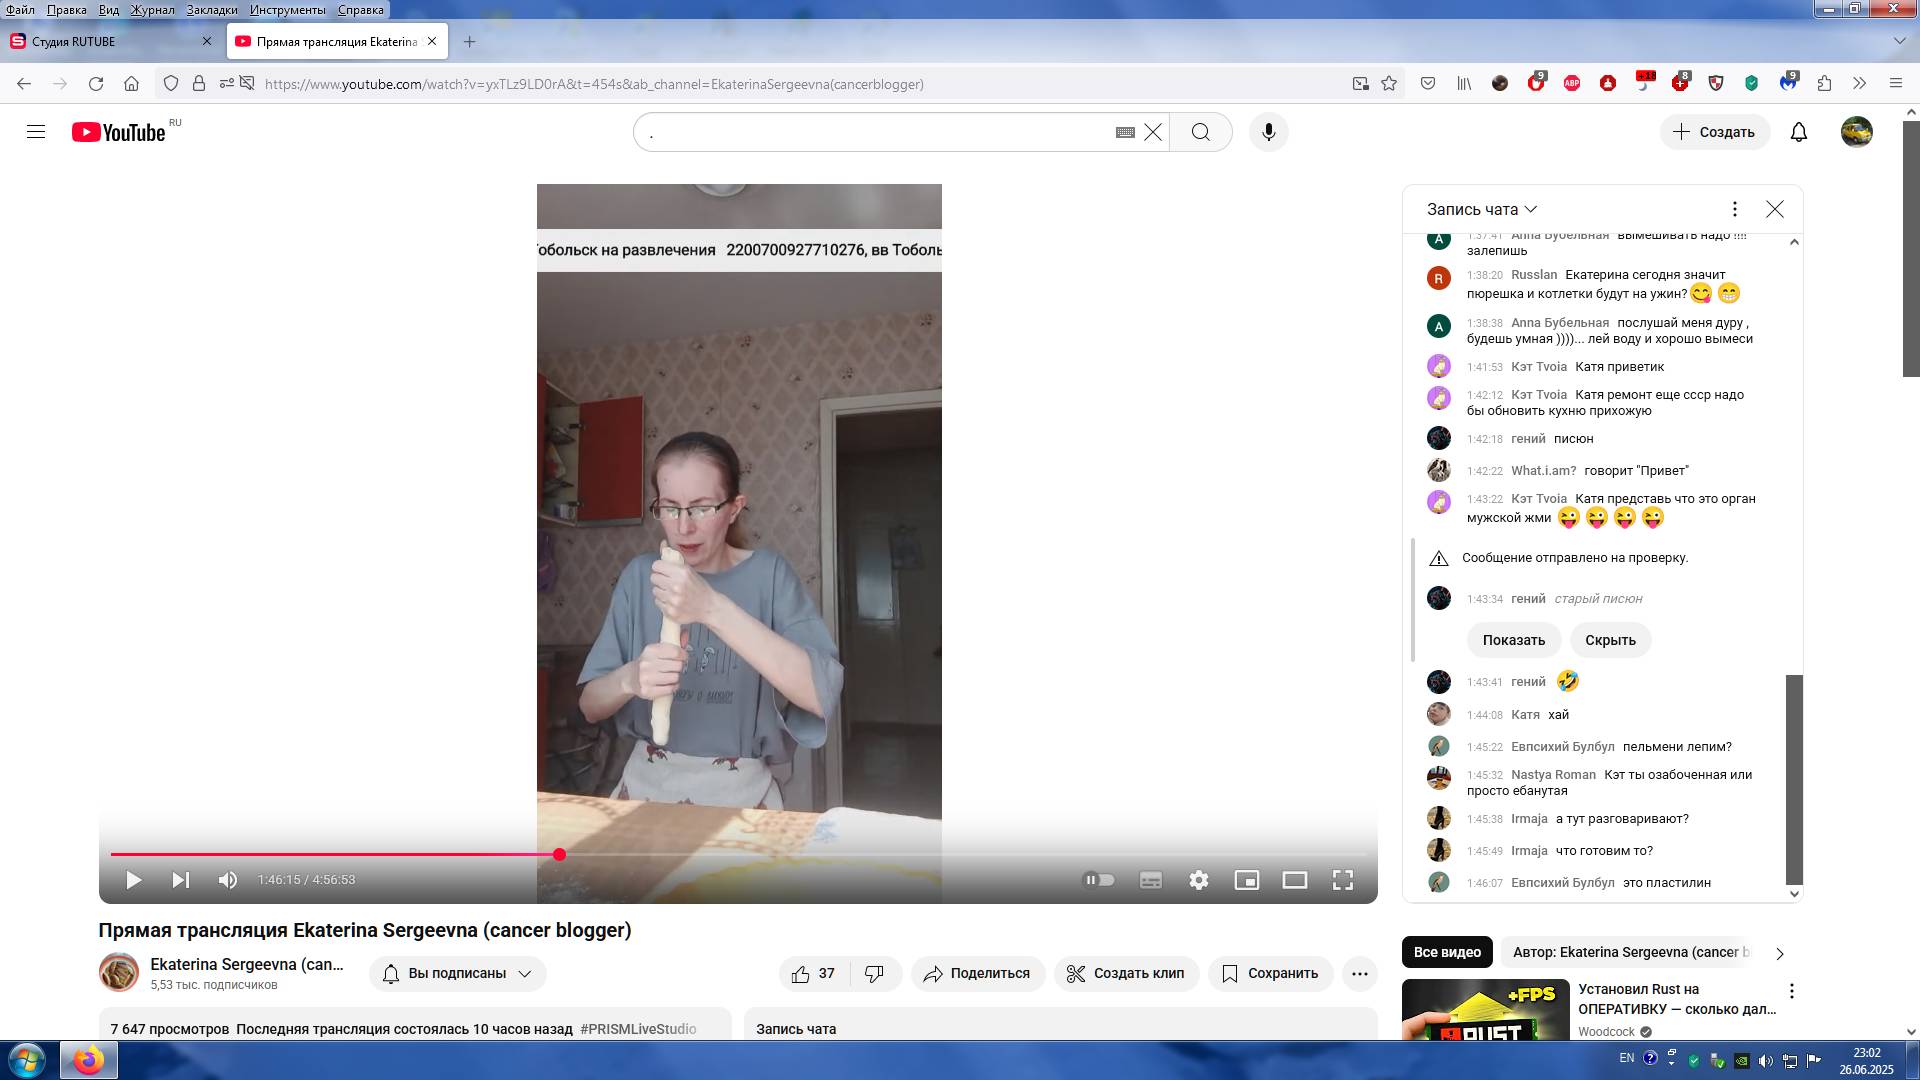Start voice search with microphone

(x=1268, y=132)
